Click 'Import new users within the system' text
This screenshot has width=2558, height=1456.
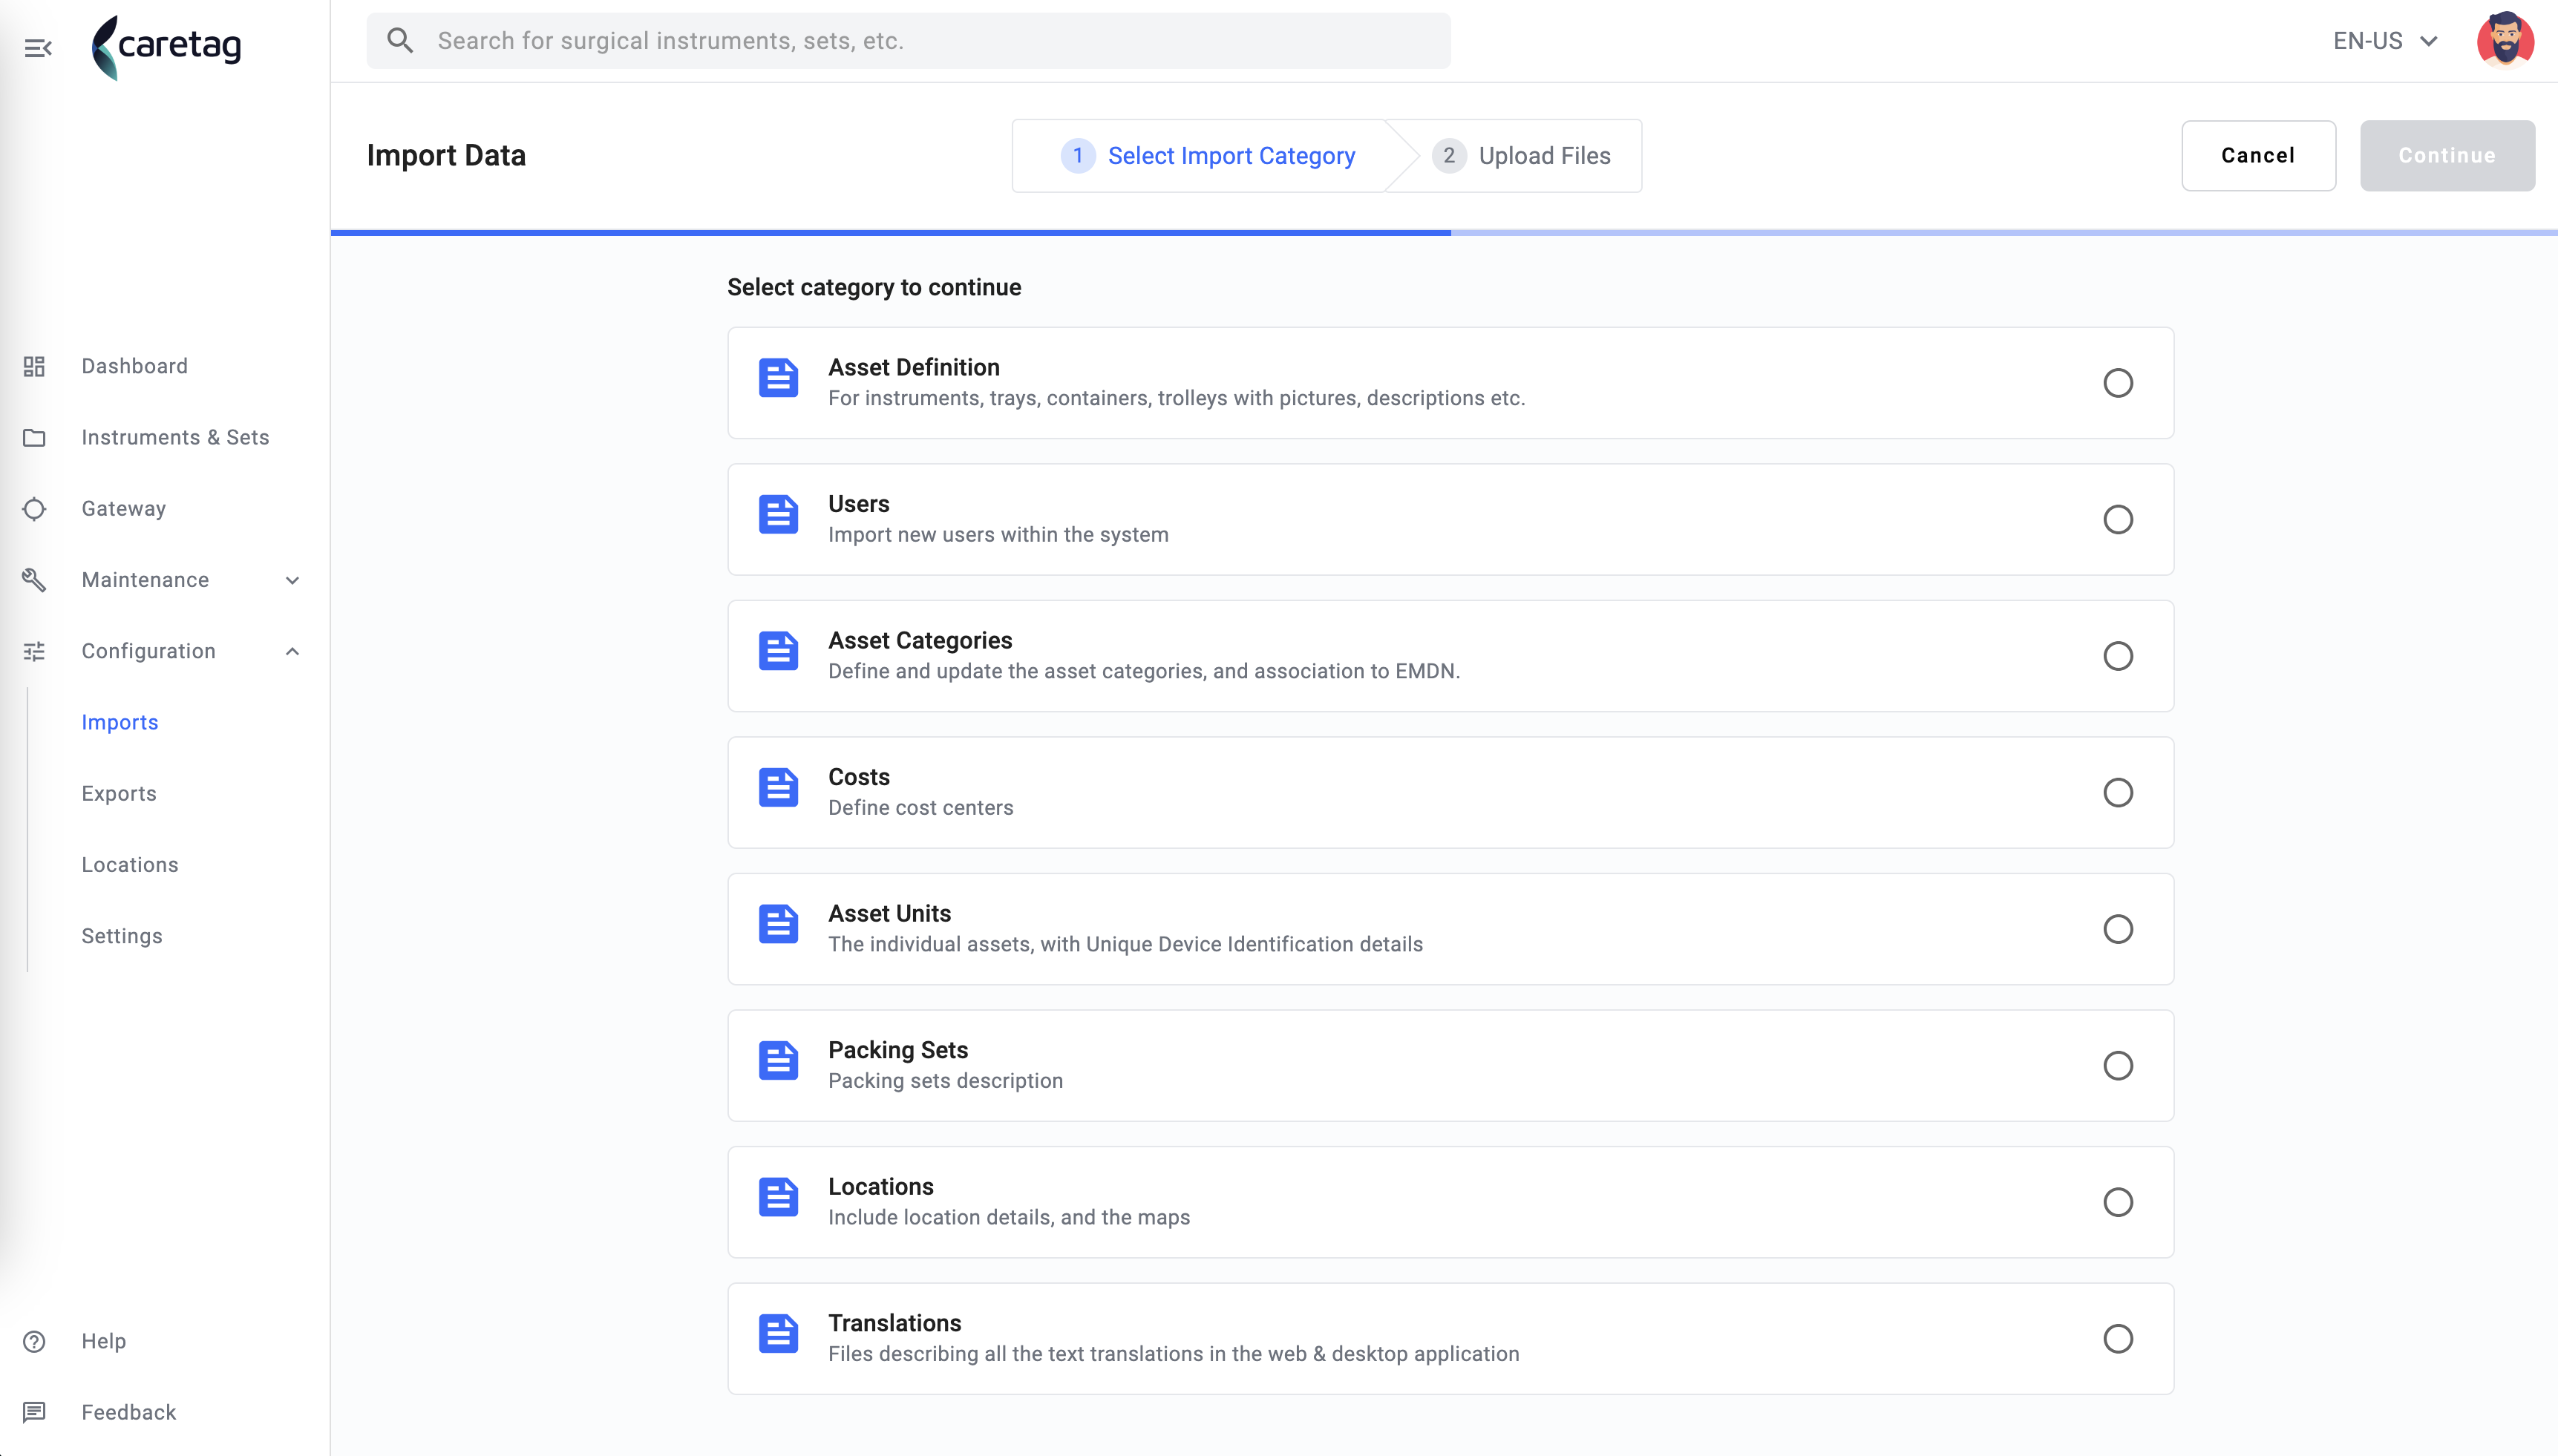click(998, 534)
